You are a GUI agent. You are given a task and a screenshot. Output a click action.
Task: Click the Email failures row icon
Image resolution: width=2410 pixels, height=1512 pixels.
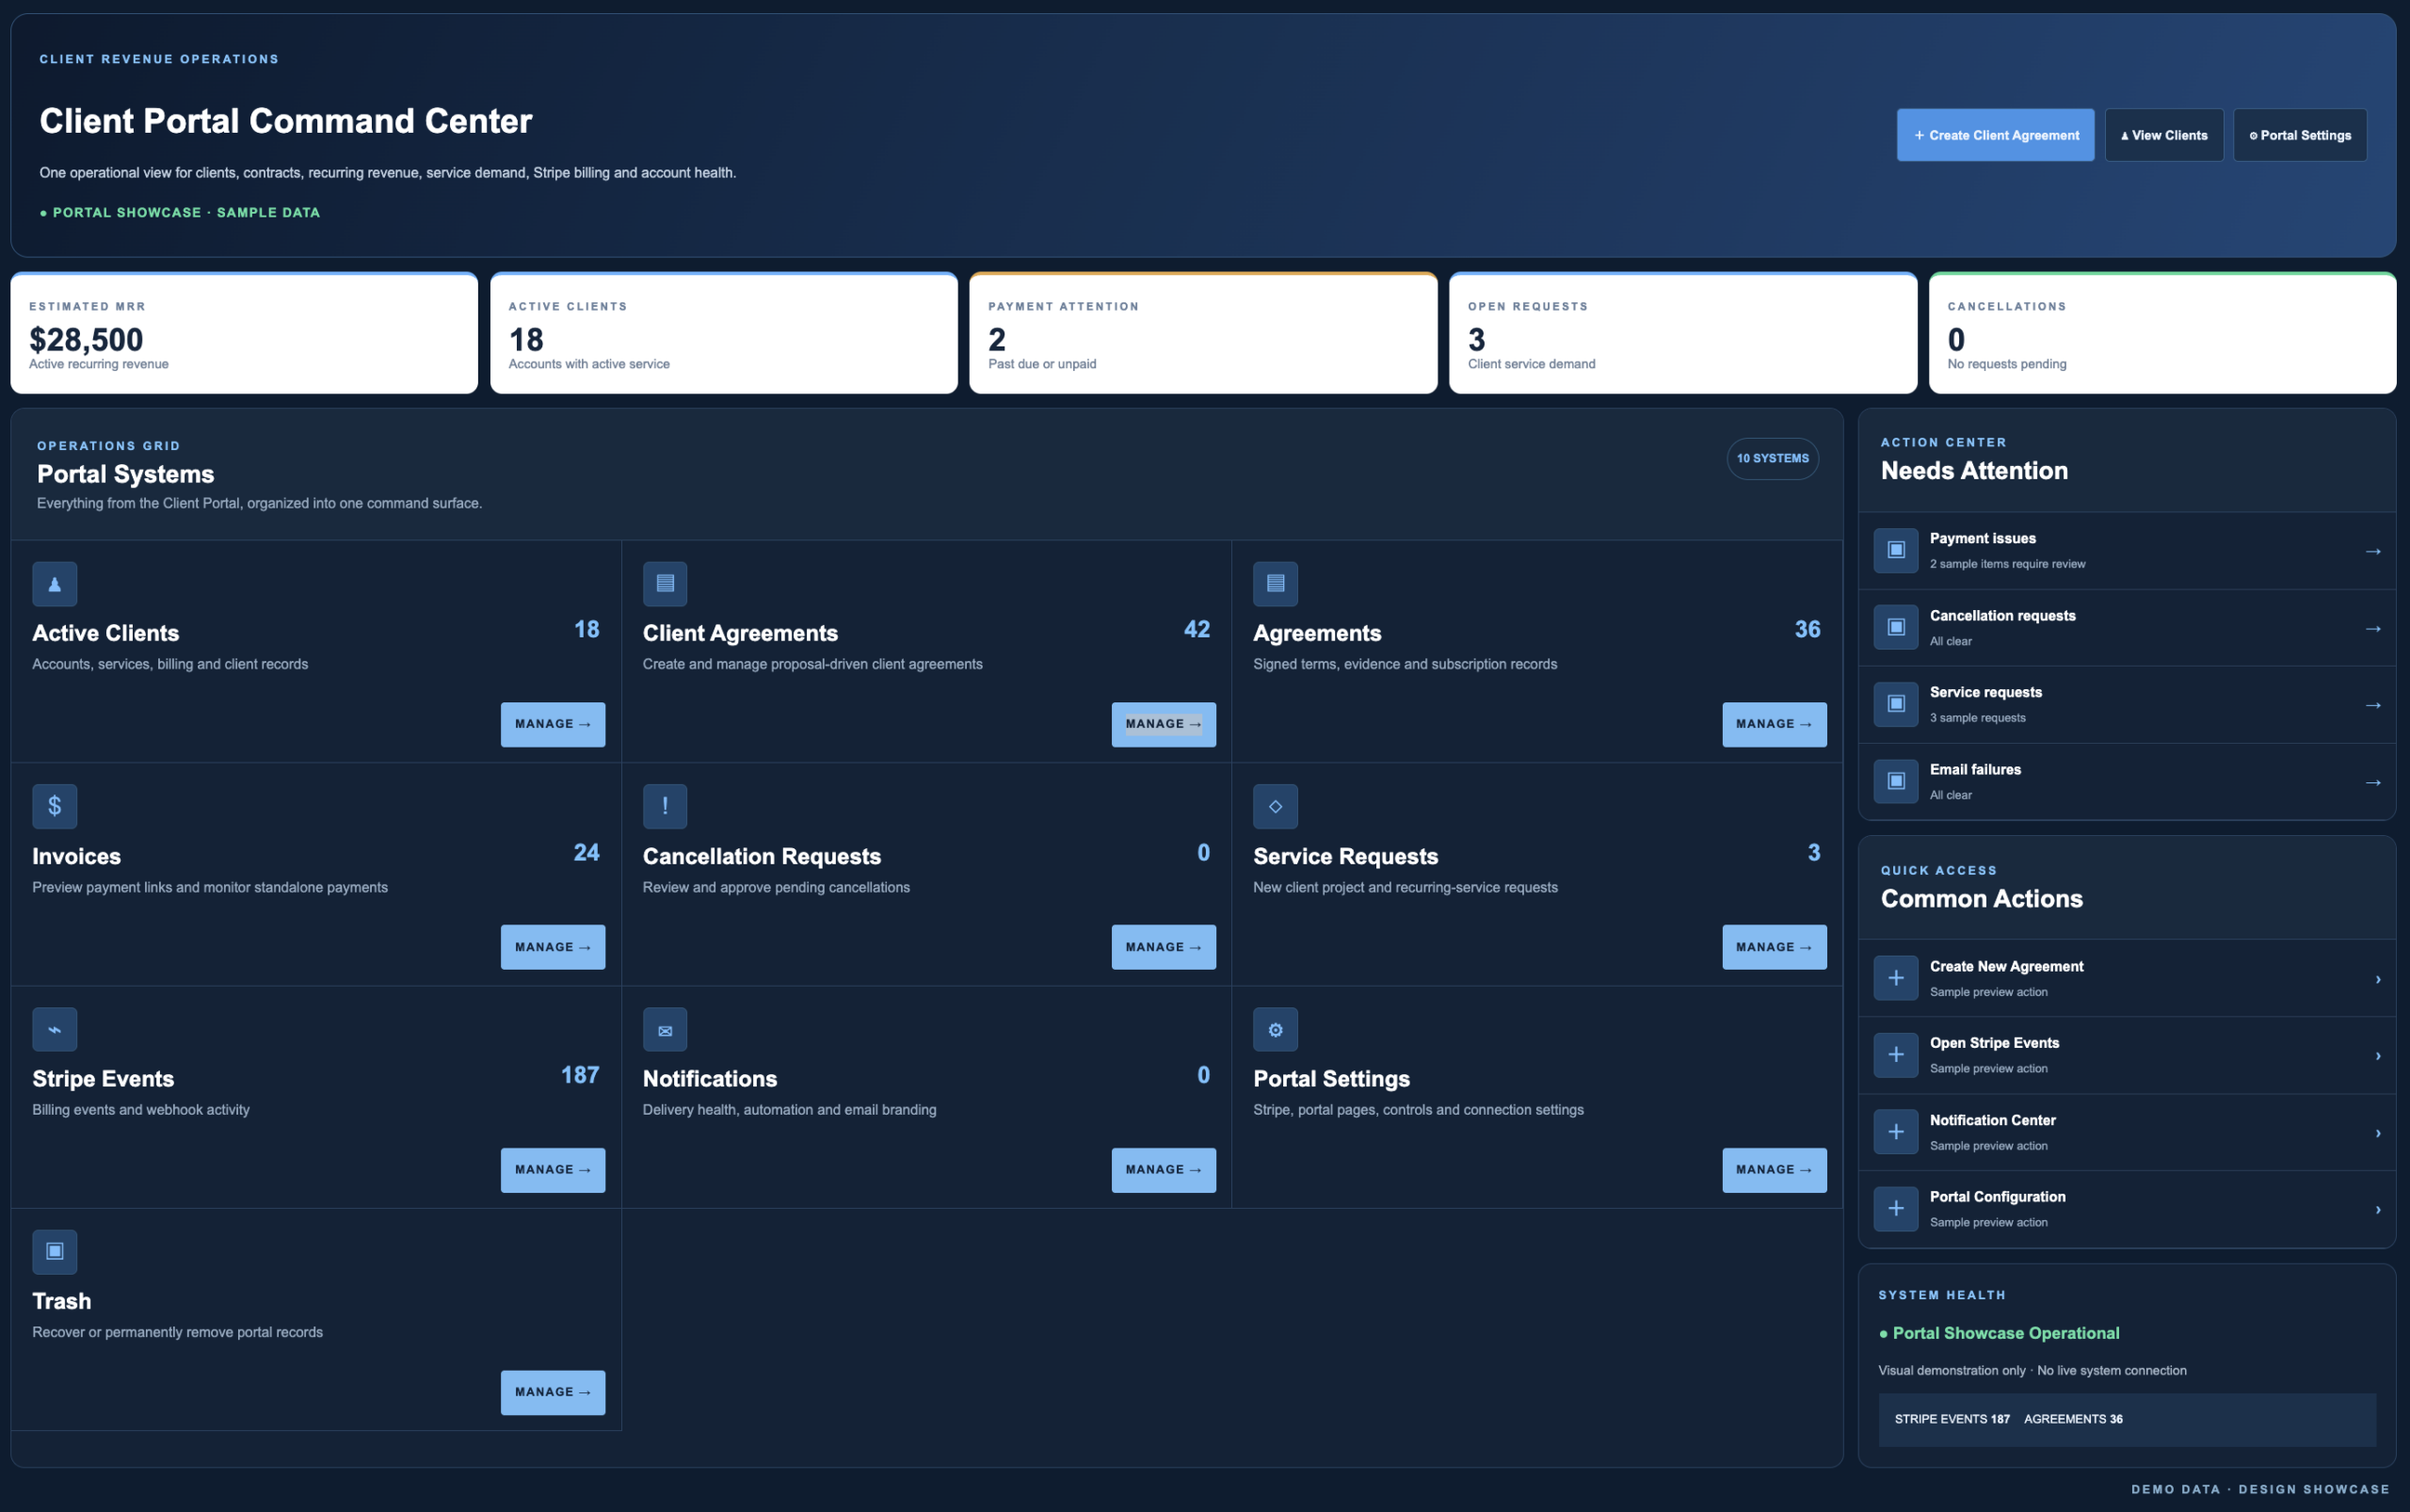[1895, 781]
